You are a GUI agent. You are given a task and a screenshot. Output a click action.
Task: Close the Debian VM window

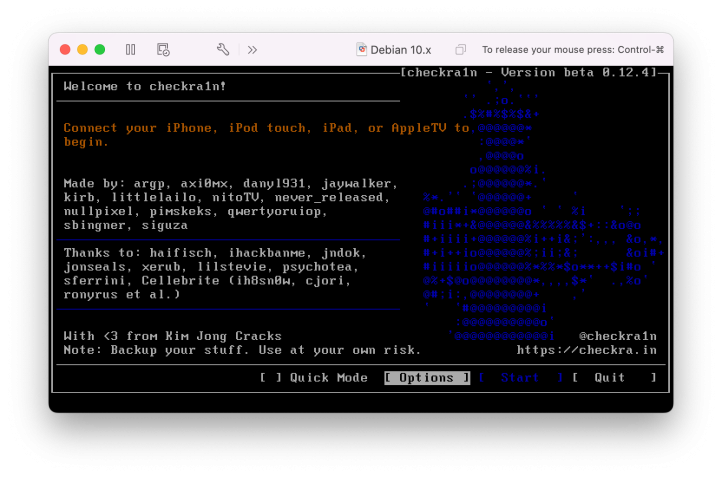tap(65, 50)
